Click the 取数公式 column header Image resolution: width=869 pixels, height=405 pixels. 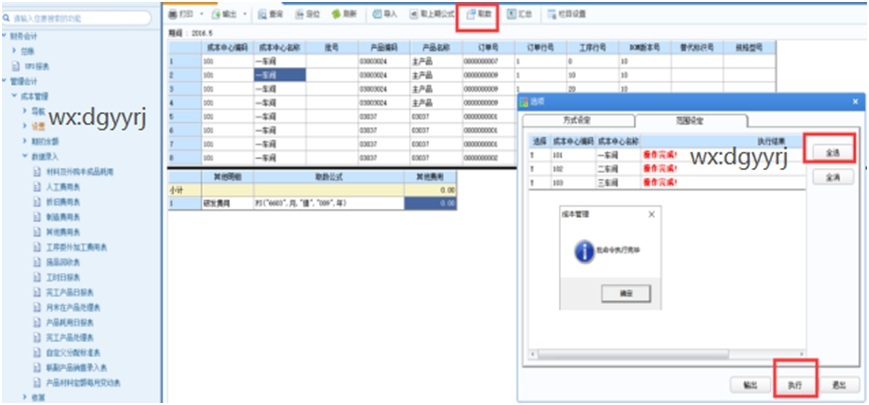pyautogui.click(x=329, y=177)
